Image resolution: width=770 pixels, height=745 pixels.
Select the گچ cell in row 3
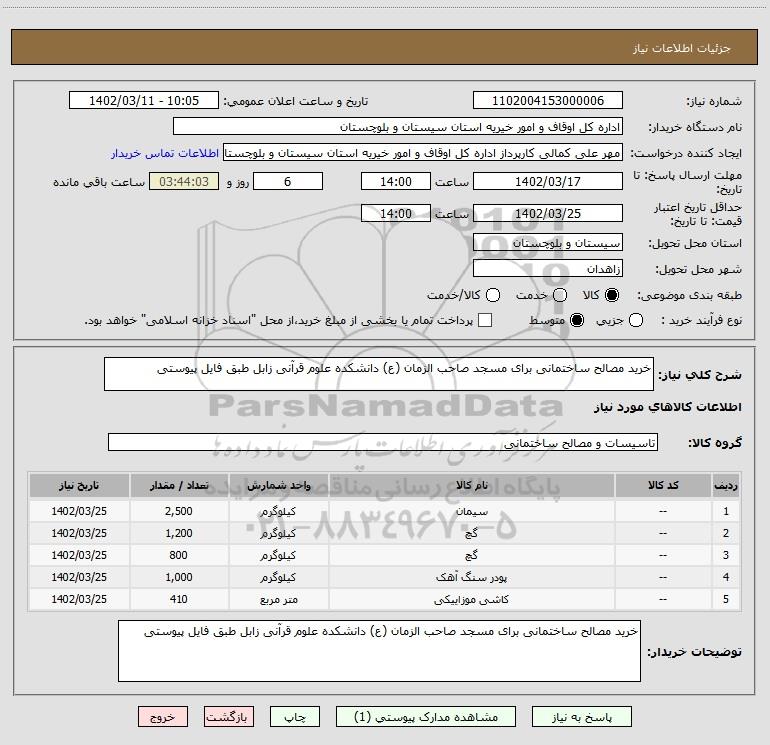click(471, 555)
